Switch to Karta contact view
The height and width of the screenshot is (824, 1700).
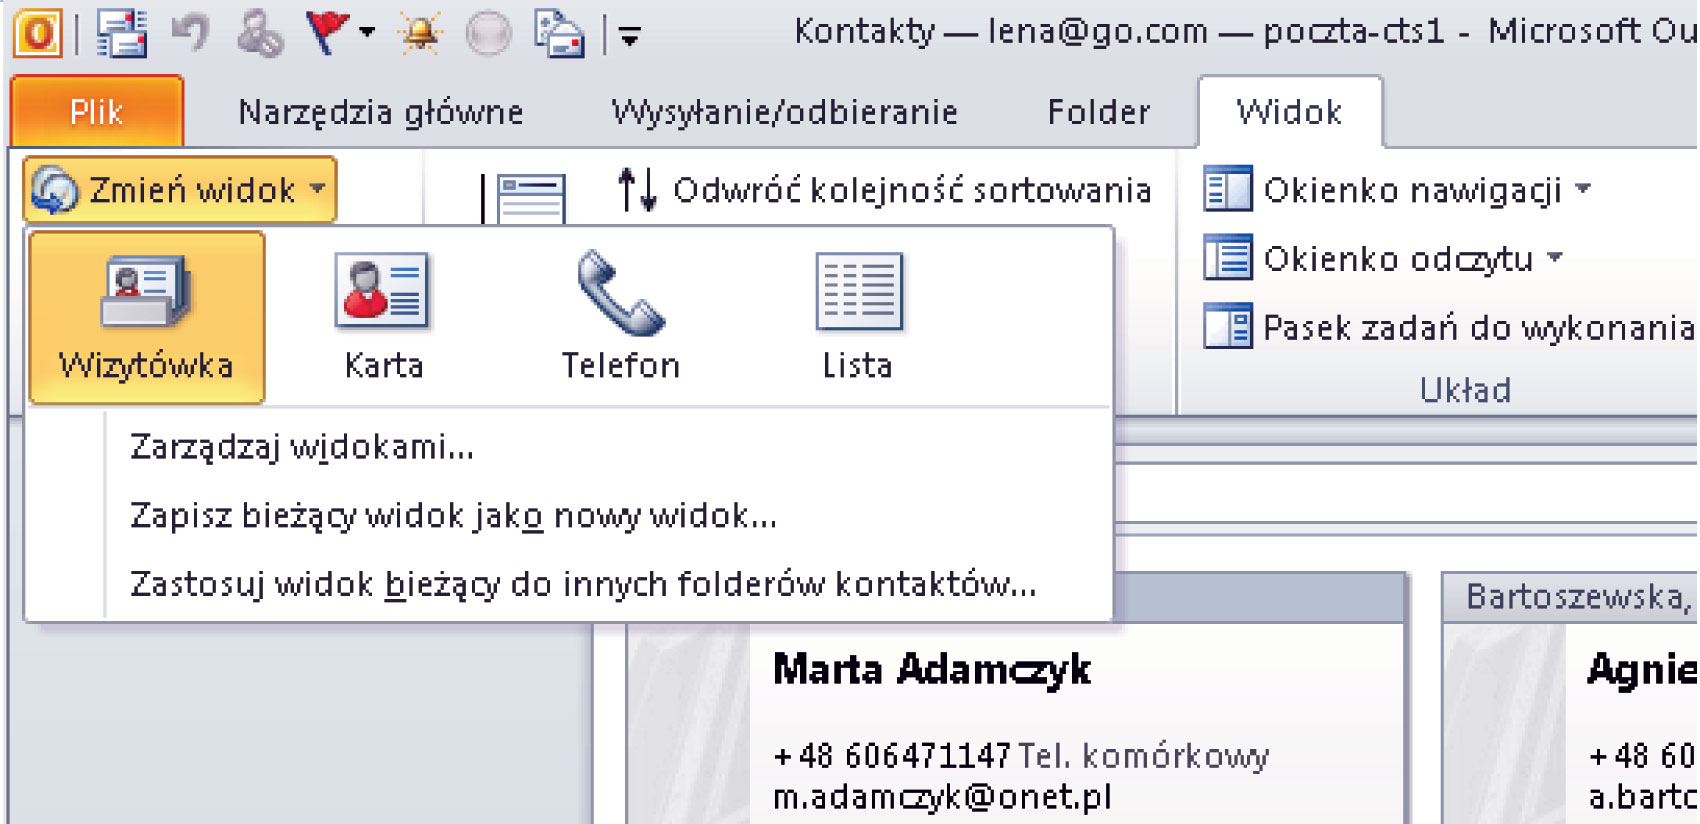tap(383, 317)
